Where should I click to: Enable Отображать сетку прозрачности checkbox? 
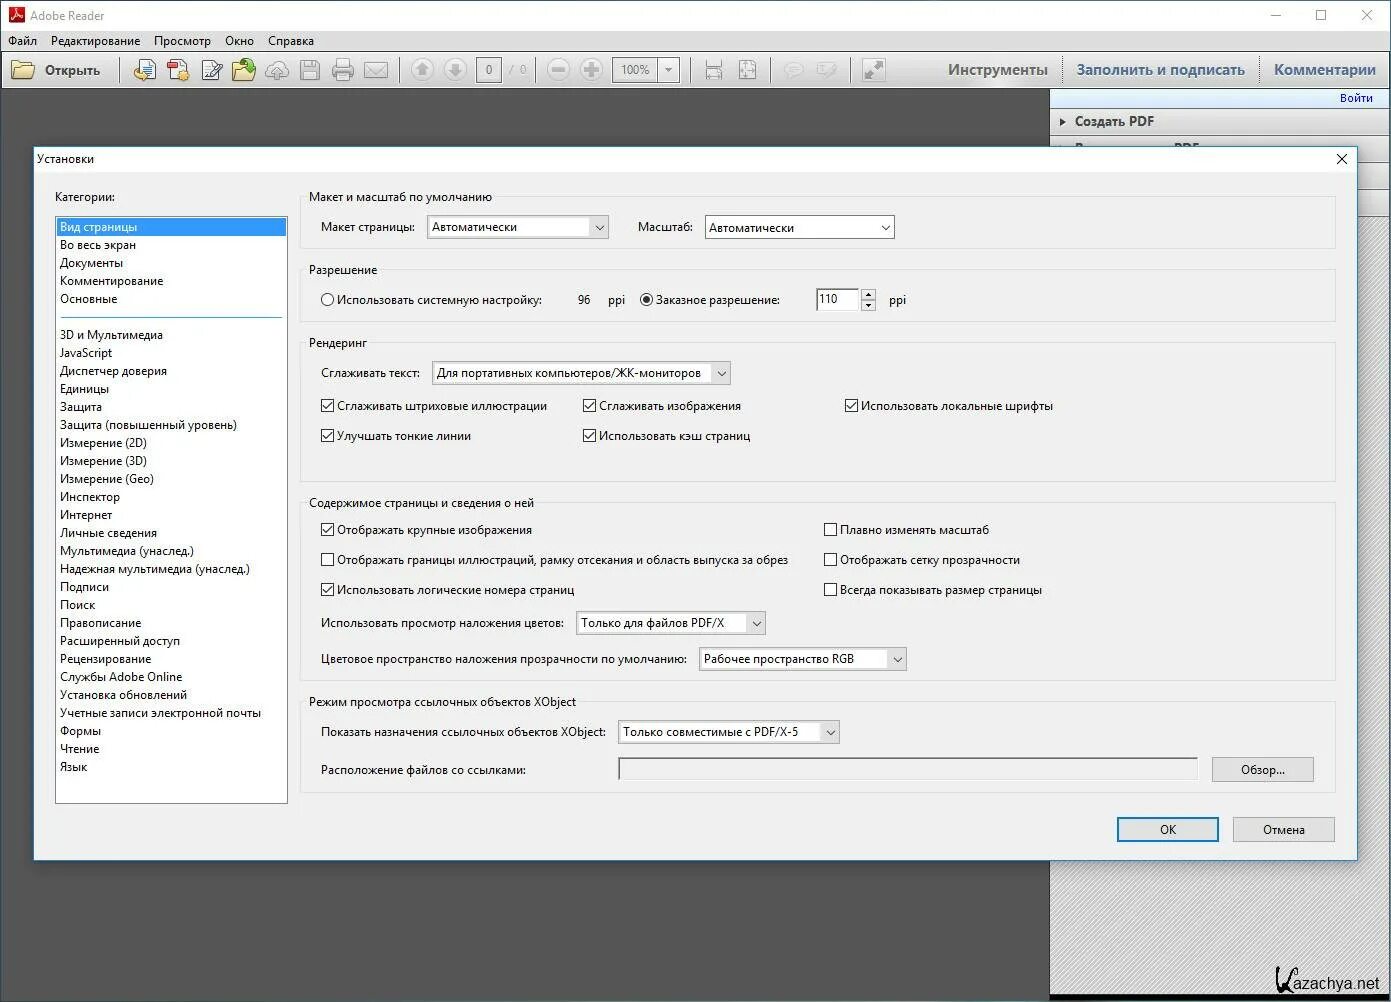tap(830, 560)
